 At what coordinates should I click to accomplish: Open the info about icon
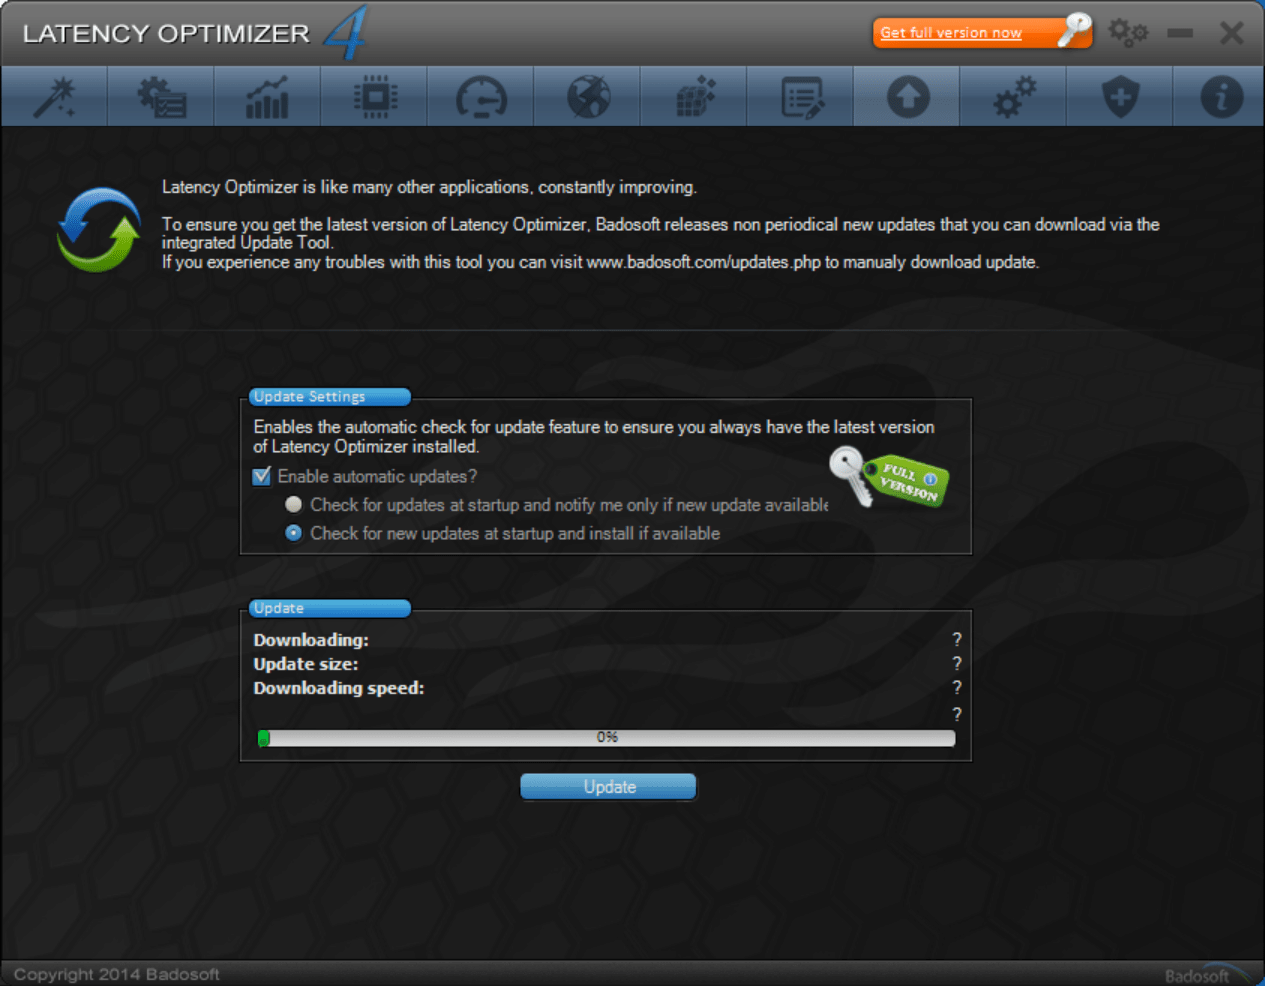click(1221, 97)
